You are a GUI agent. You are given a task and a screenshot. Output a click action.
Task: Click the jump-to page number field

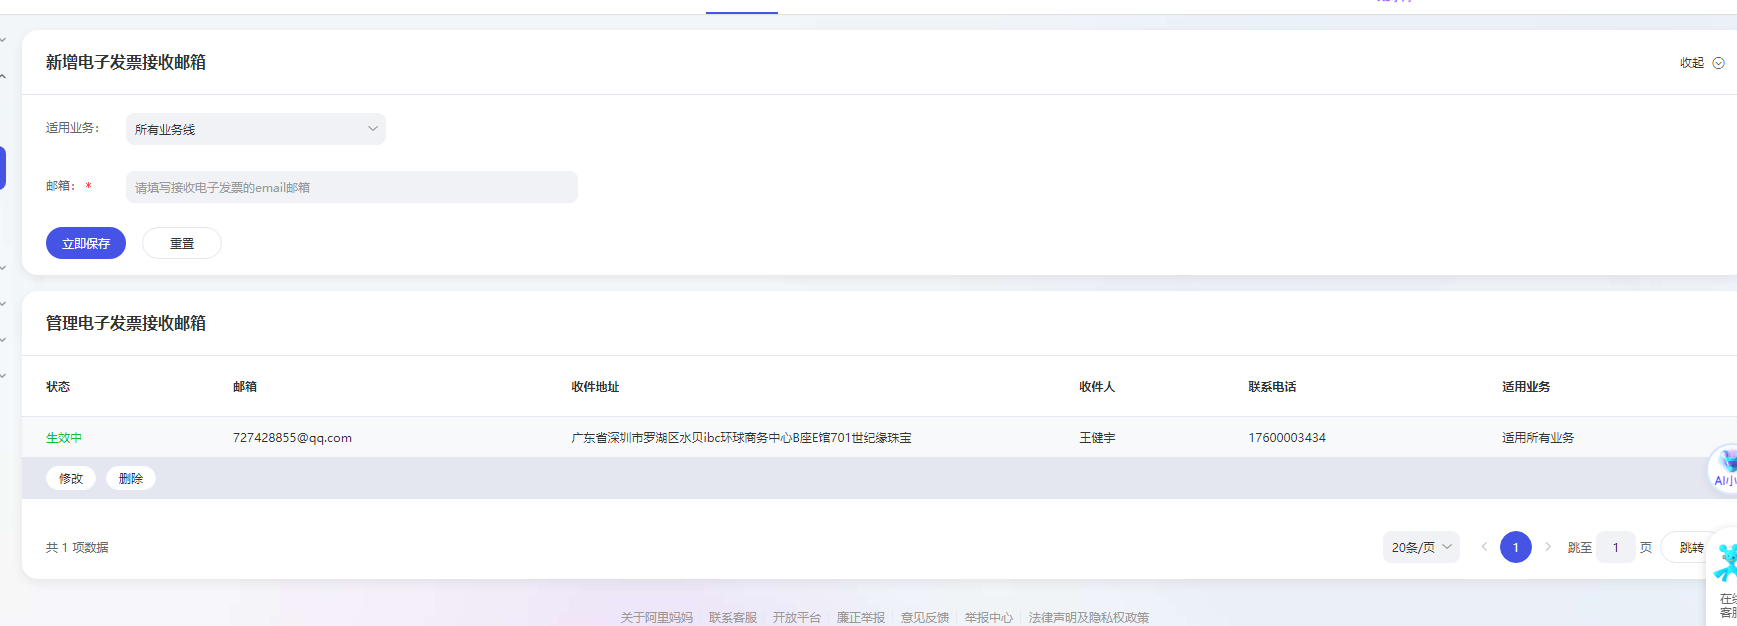pos(1615,547)
